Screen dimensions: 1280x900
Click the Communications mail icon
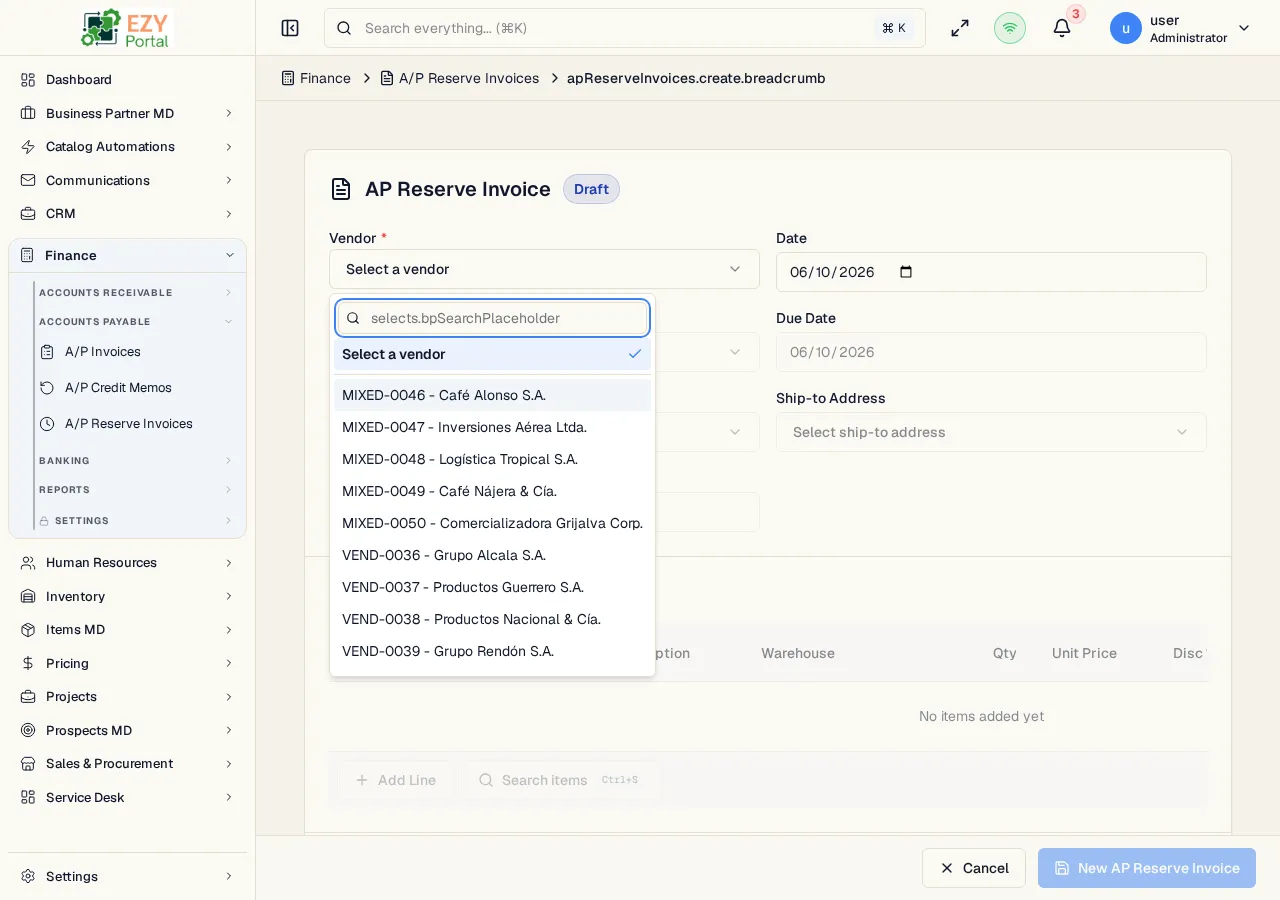pos(28,180)
